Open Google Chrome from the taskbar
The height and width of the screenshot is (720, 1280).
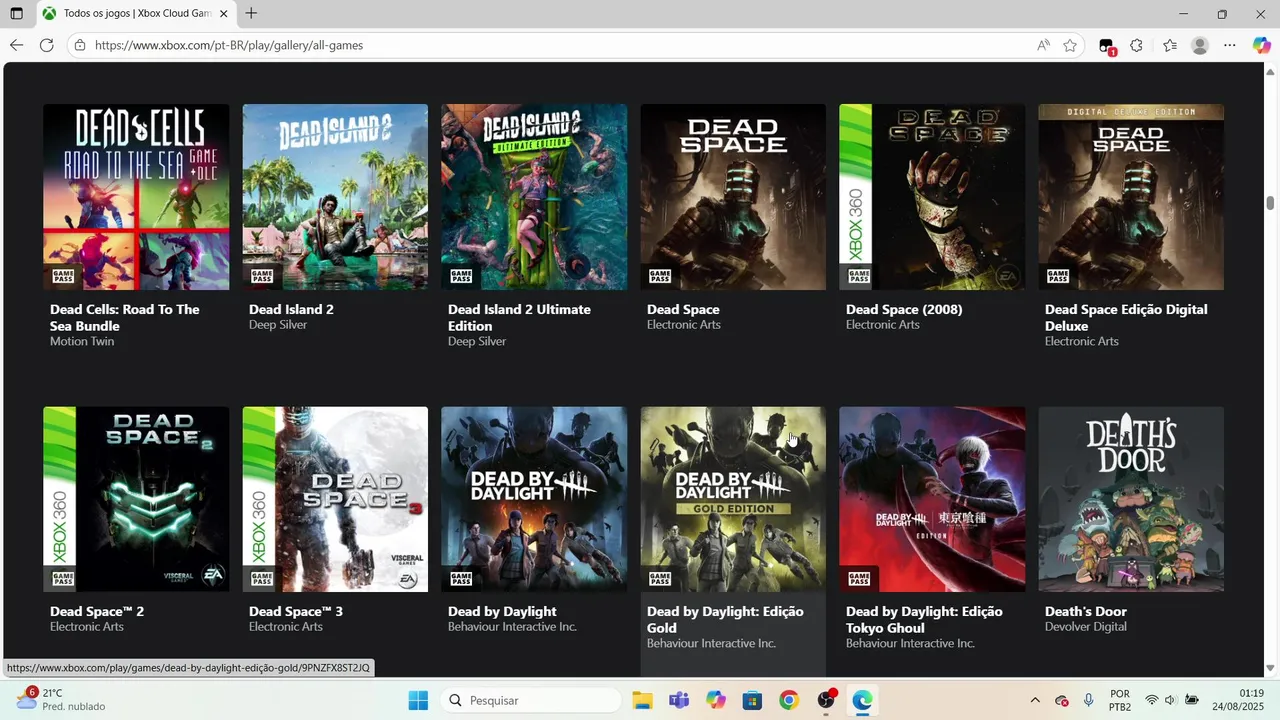pyautogui.click(x=789, y=700)
